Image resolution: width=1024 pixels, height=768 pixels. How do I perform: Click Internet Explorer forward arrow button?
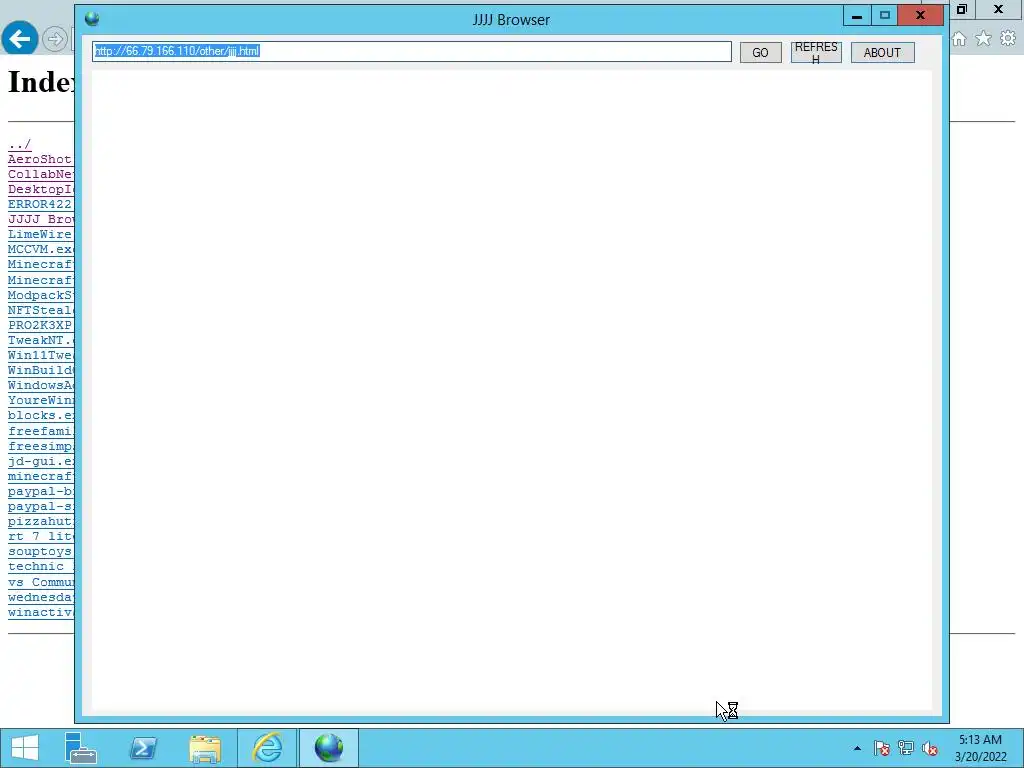55,39
